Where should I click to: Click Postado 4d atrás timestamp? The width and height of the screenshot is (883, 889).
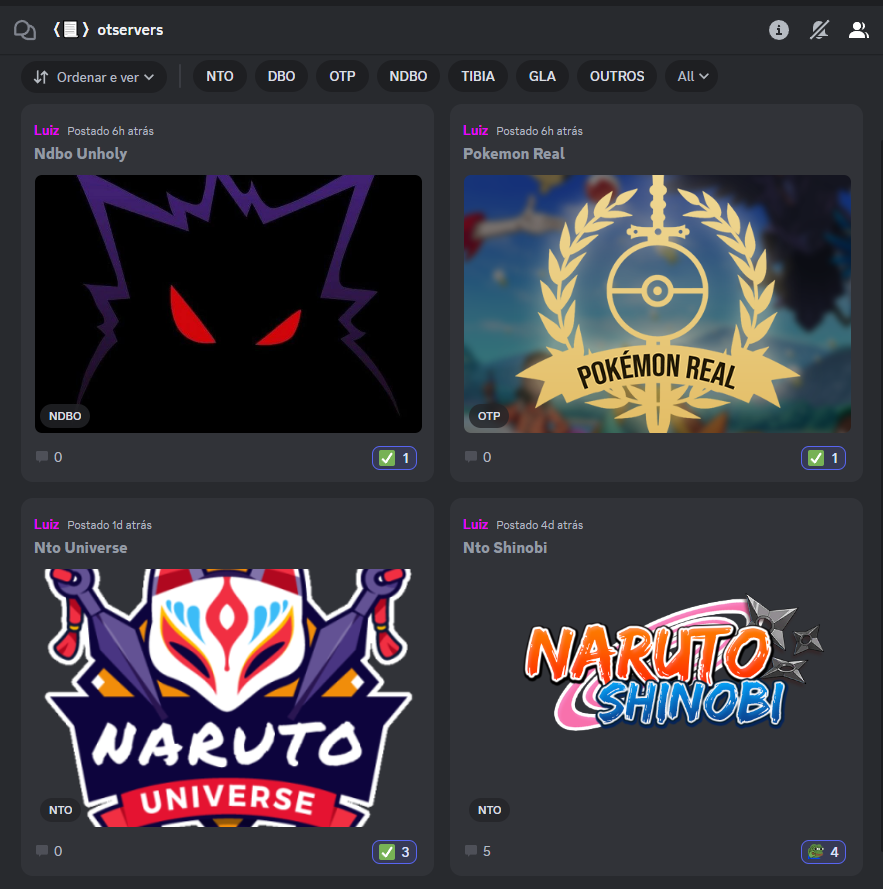point(539,525)
